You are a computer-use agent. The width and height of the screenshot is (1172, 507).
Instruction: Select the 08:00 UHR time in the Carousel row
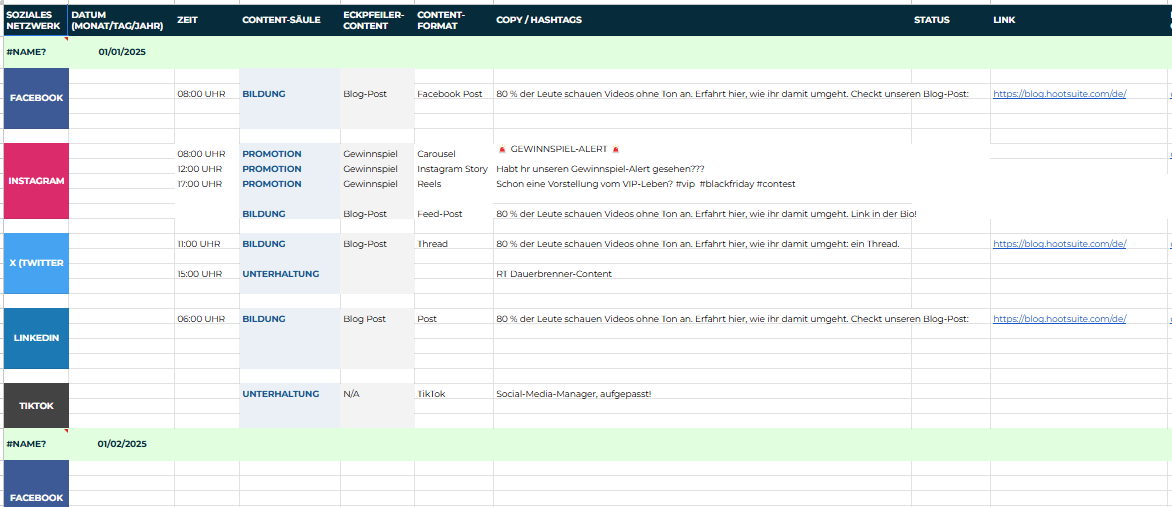coord(201,154)
